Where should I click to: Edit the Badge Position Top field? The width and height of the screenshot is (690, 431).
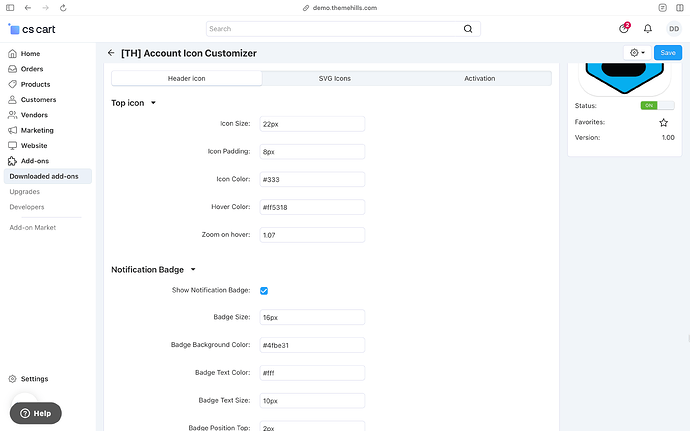(312, 426)
